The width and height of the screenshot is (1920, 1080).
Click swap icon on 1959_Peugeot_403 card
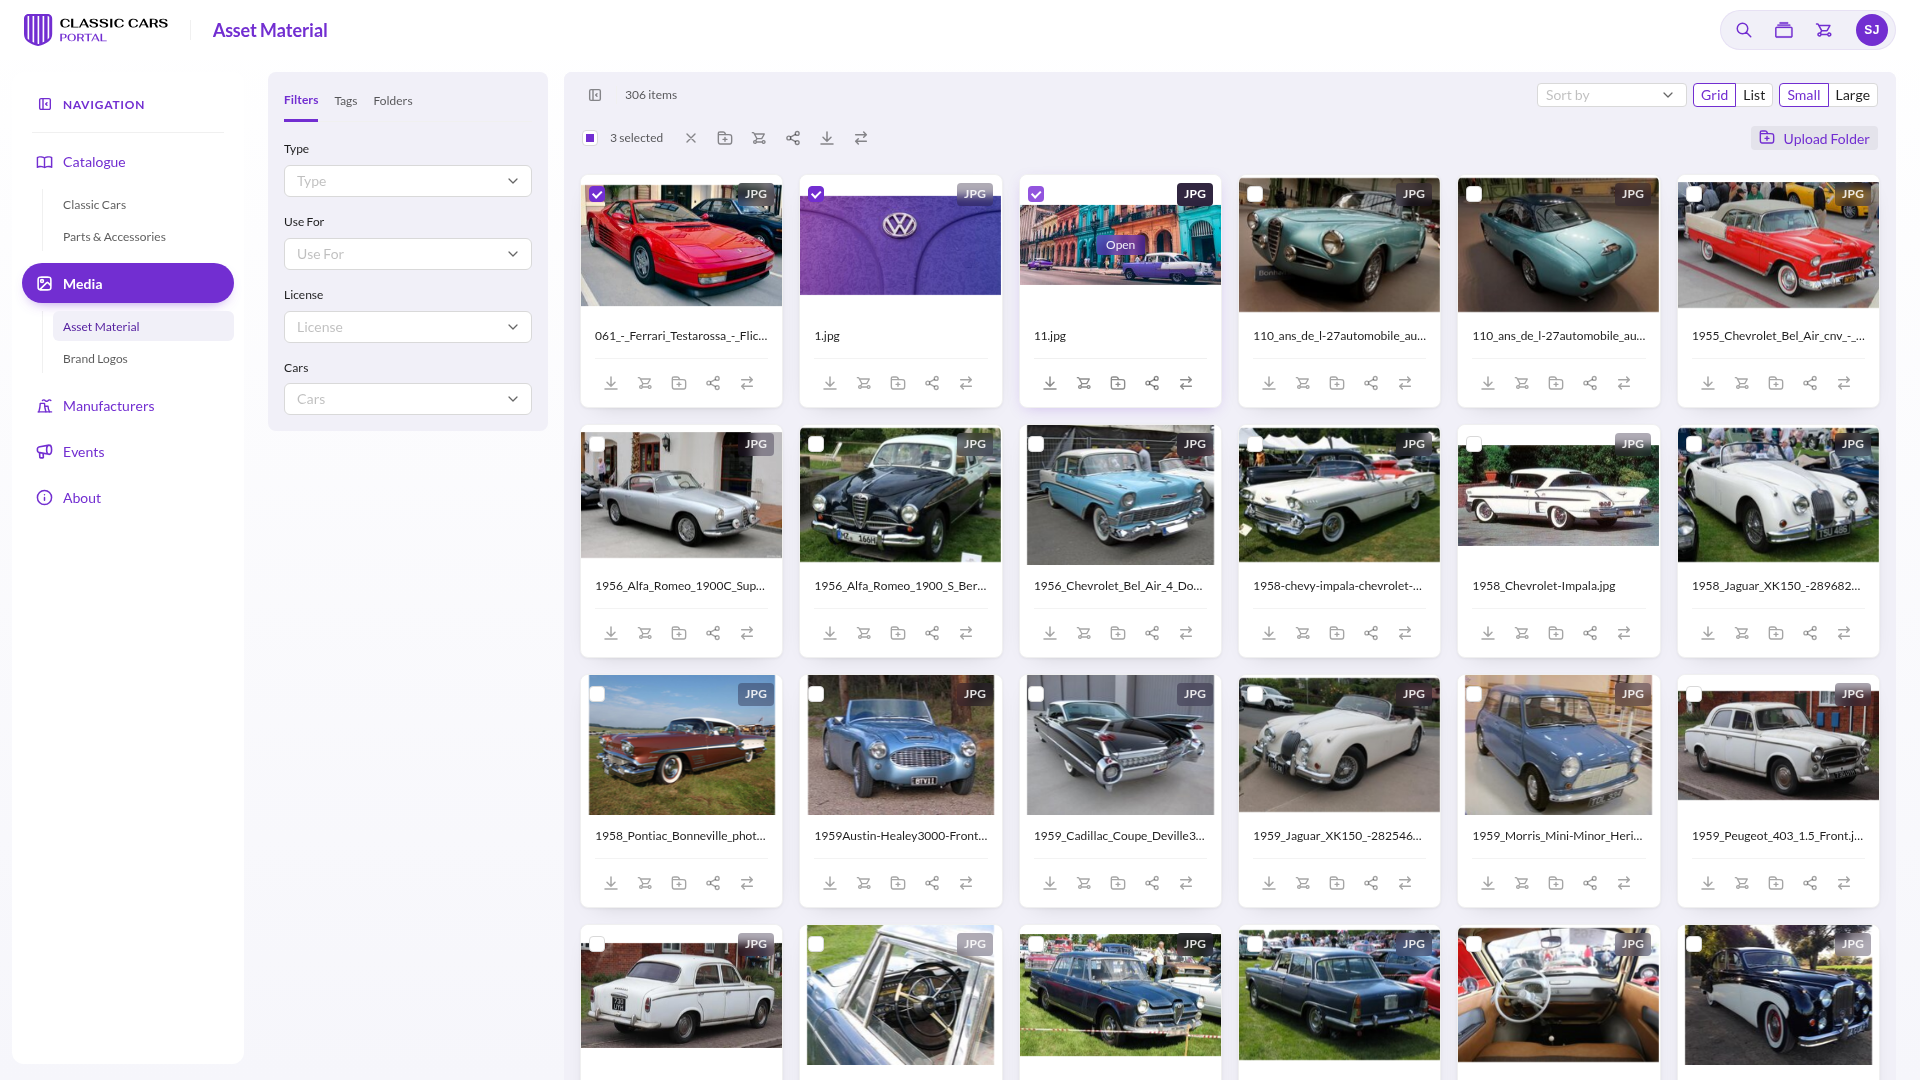(1844, 883)
